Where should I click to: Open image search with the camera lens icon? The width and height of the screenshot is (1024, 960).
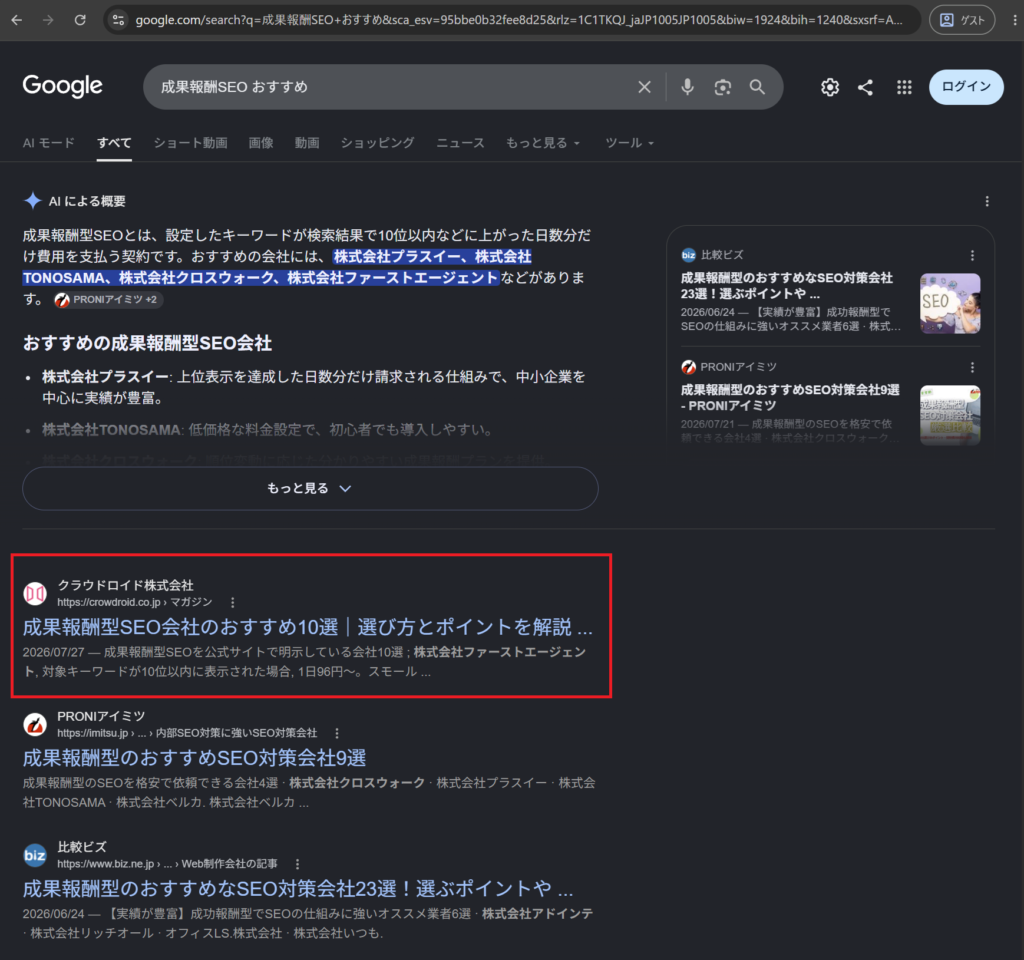[x=722, y=87]
